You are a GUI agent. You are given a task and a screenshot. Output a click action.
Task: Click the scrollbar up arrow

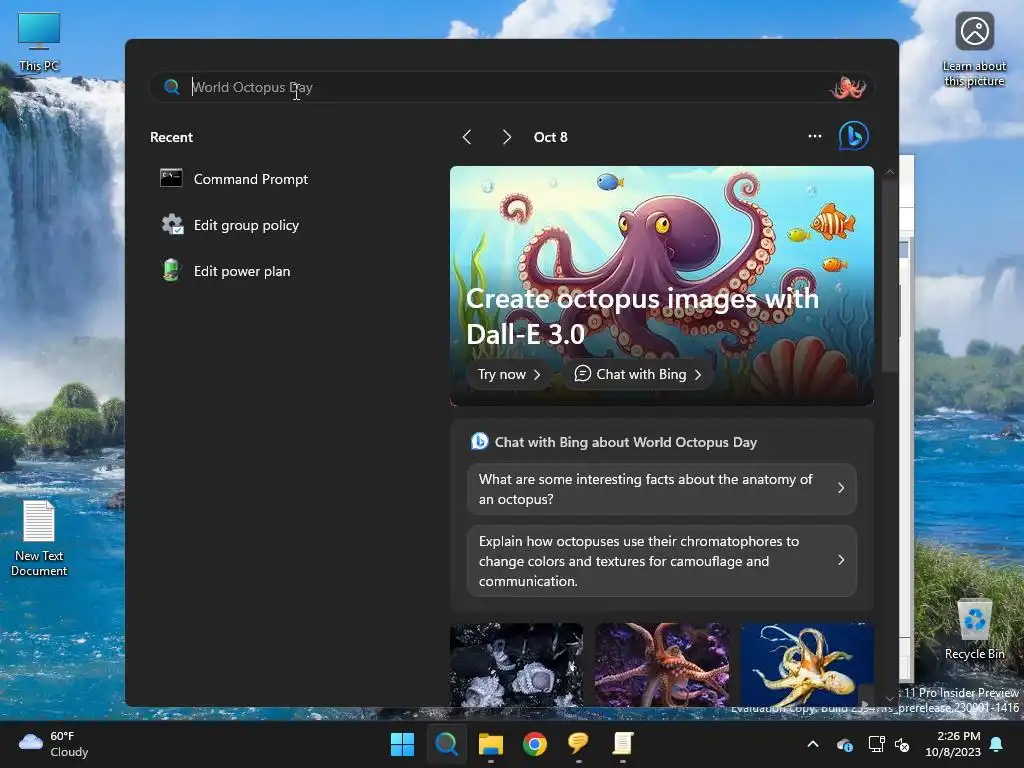tap(889, 172)
